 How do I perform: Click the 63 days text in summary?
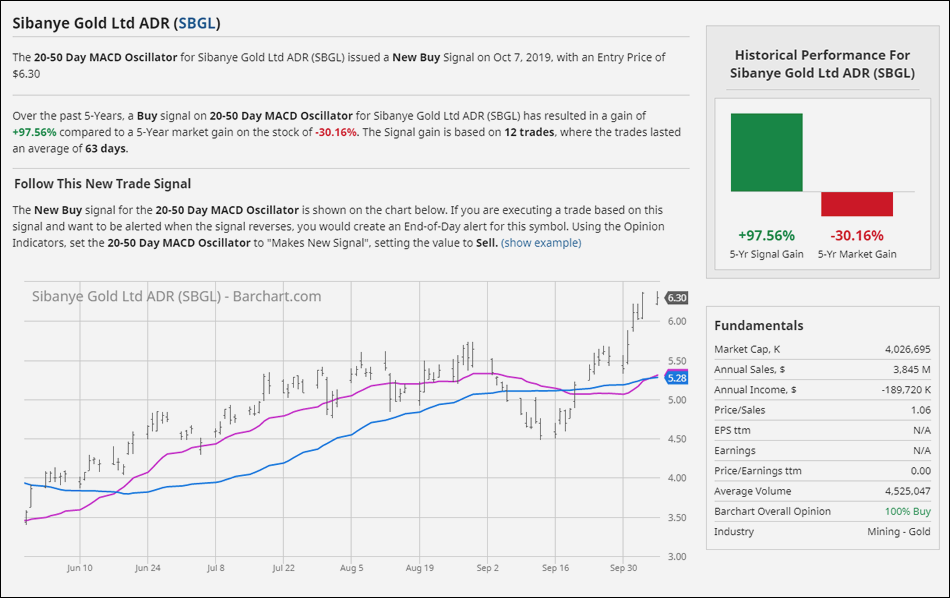tap(105, 148)
